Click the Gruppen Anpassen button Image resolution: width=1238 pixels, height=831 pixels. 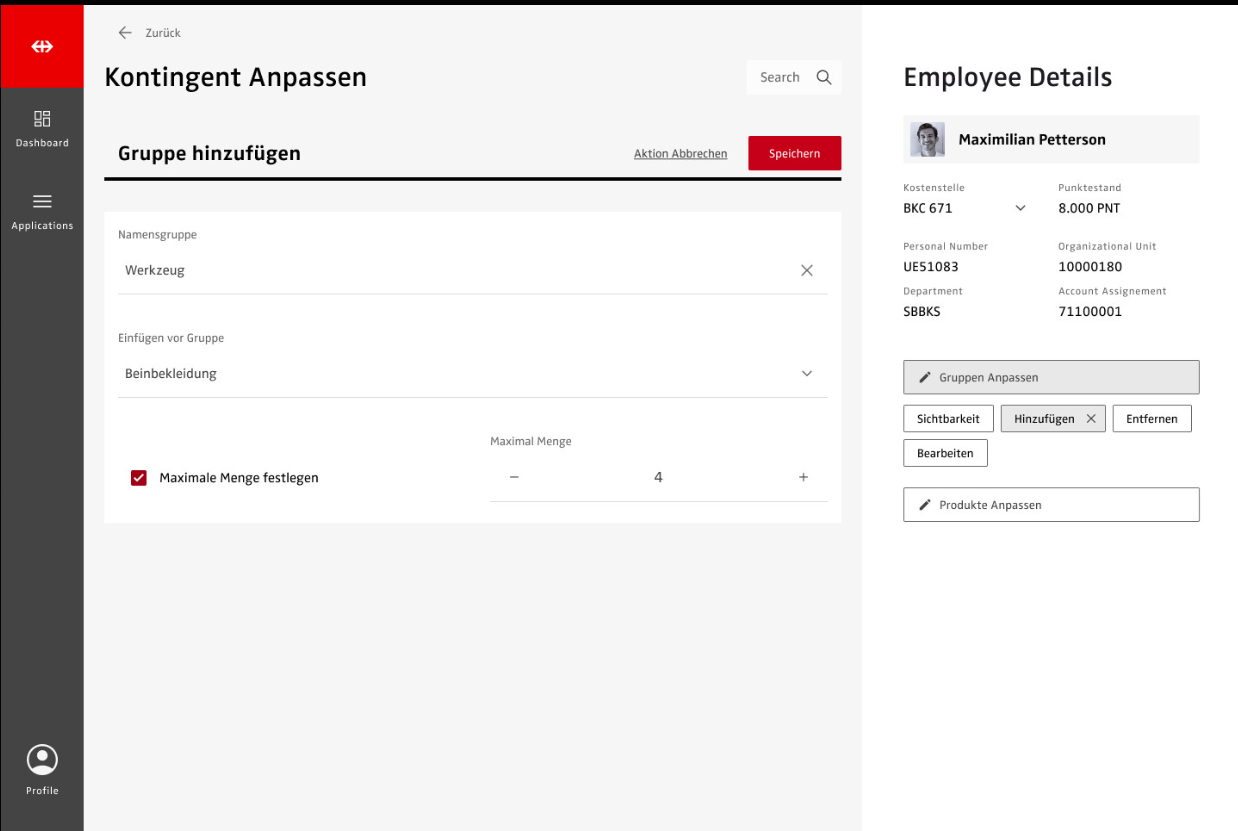1050,378
